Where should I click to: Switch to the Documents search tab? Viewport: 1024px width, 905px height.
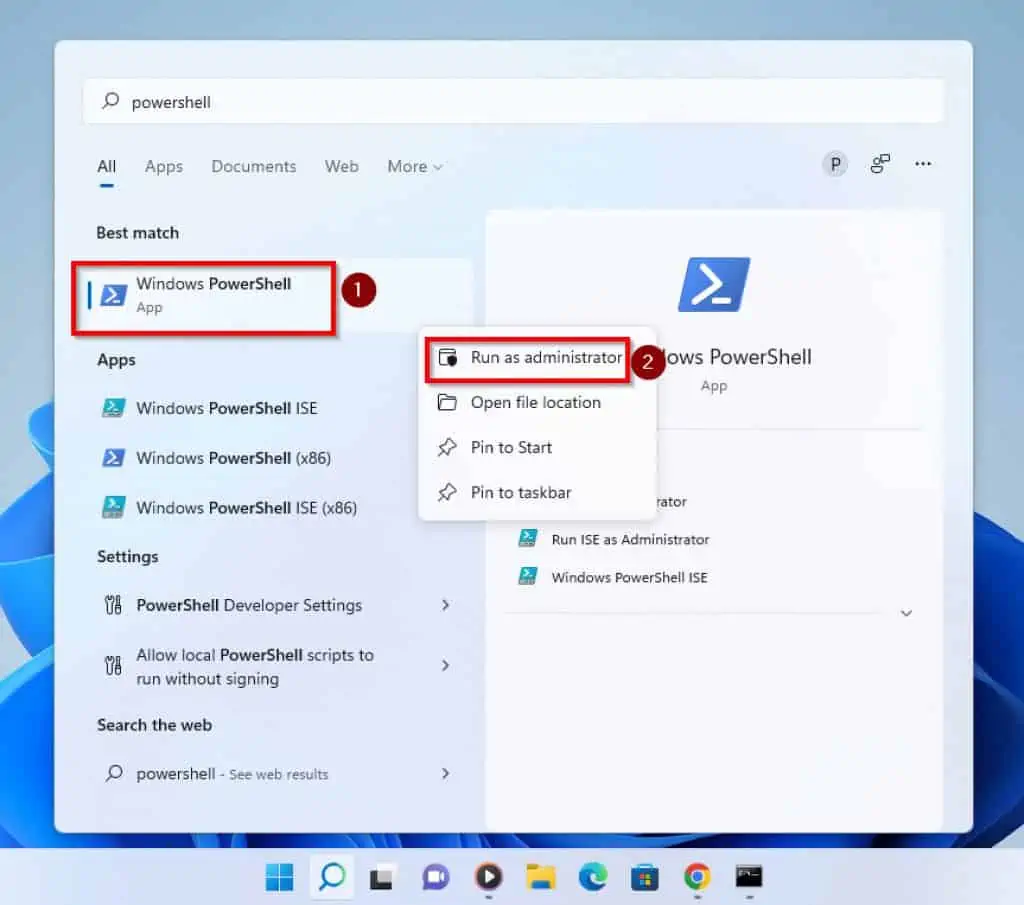tap(253, 166)
